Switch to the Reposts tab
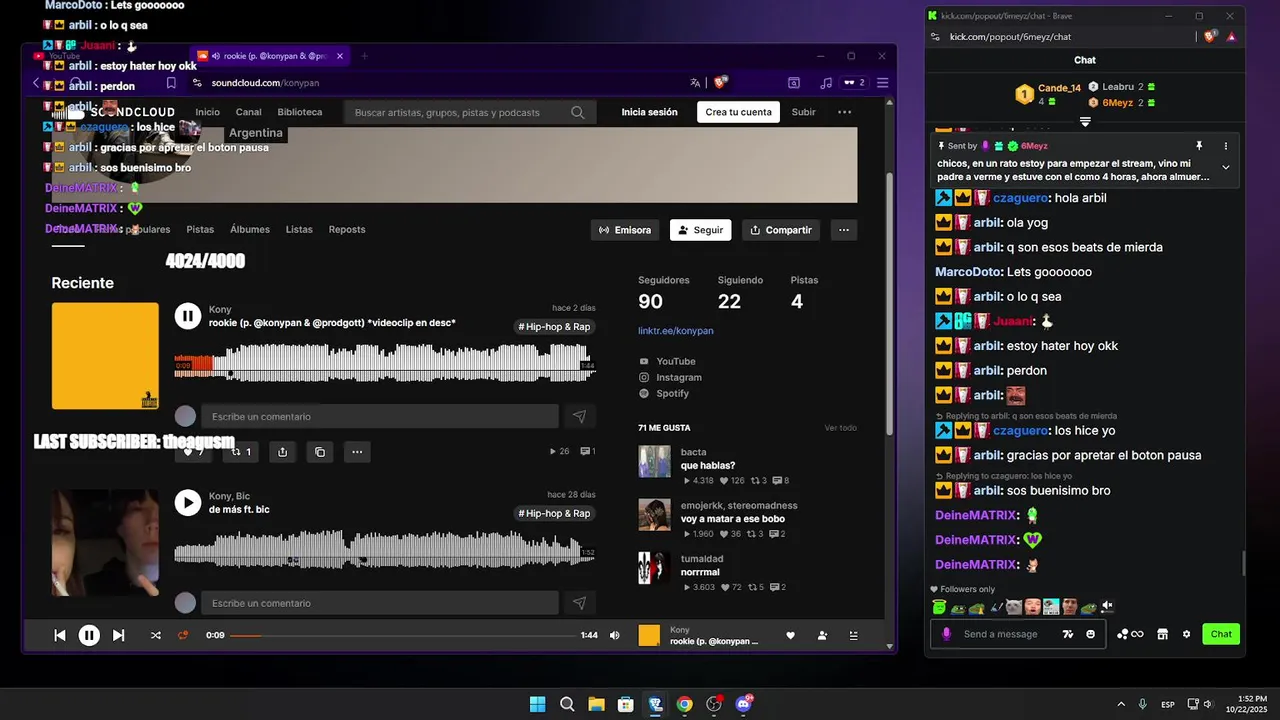Image resolution: width=1280 pixels, height=720 pixels. tap(347, 229)
